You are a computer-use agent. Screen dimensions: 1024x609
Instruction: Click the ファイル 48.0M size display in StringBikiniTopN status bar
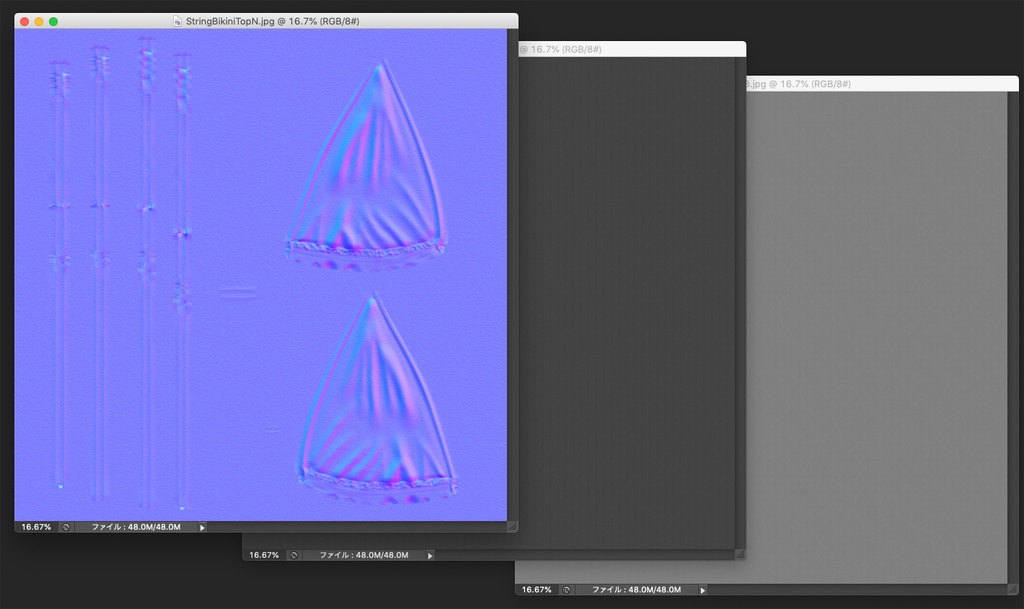pyautogui.click(x=135, y=526)
